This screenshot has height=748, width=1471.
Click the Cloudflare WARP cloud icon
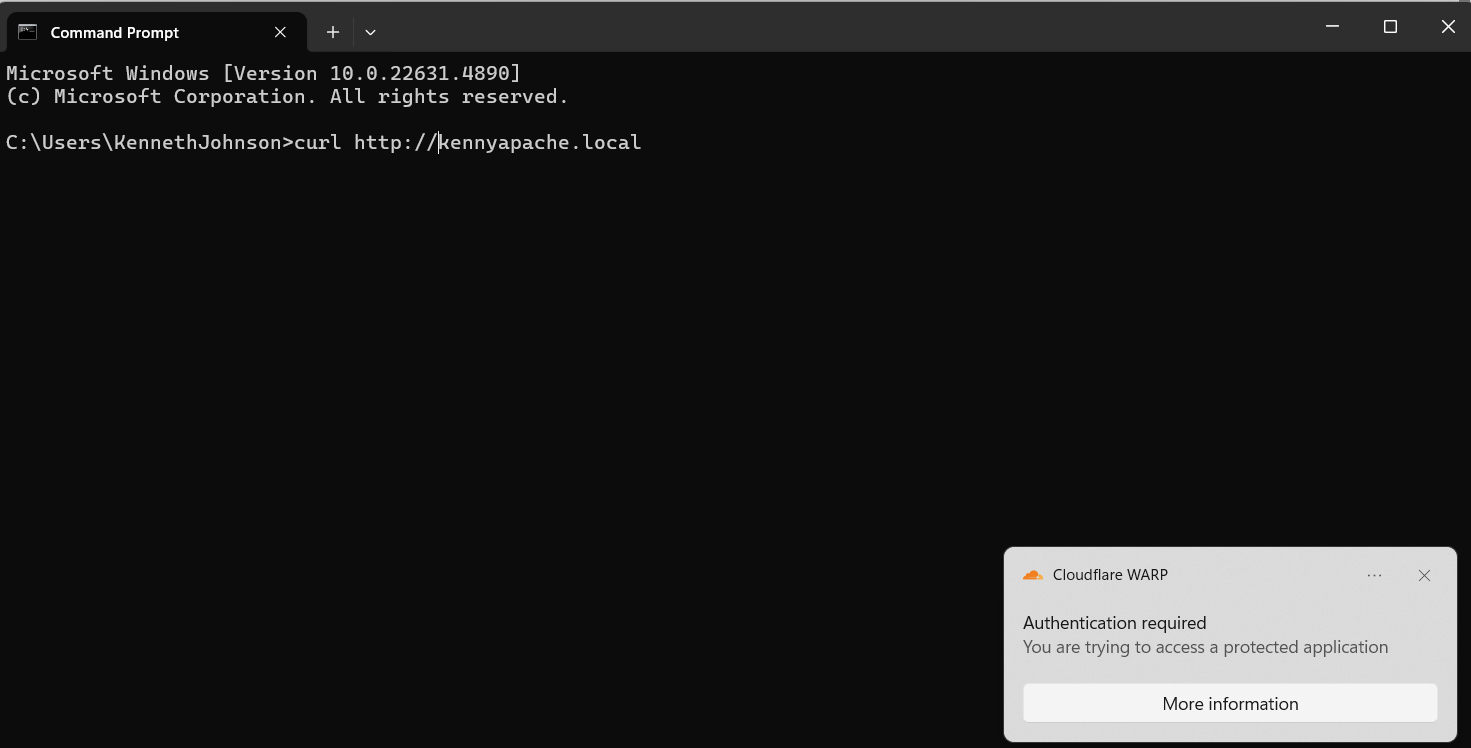(1033, 575)
